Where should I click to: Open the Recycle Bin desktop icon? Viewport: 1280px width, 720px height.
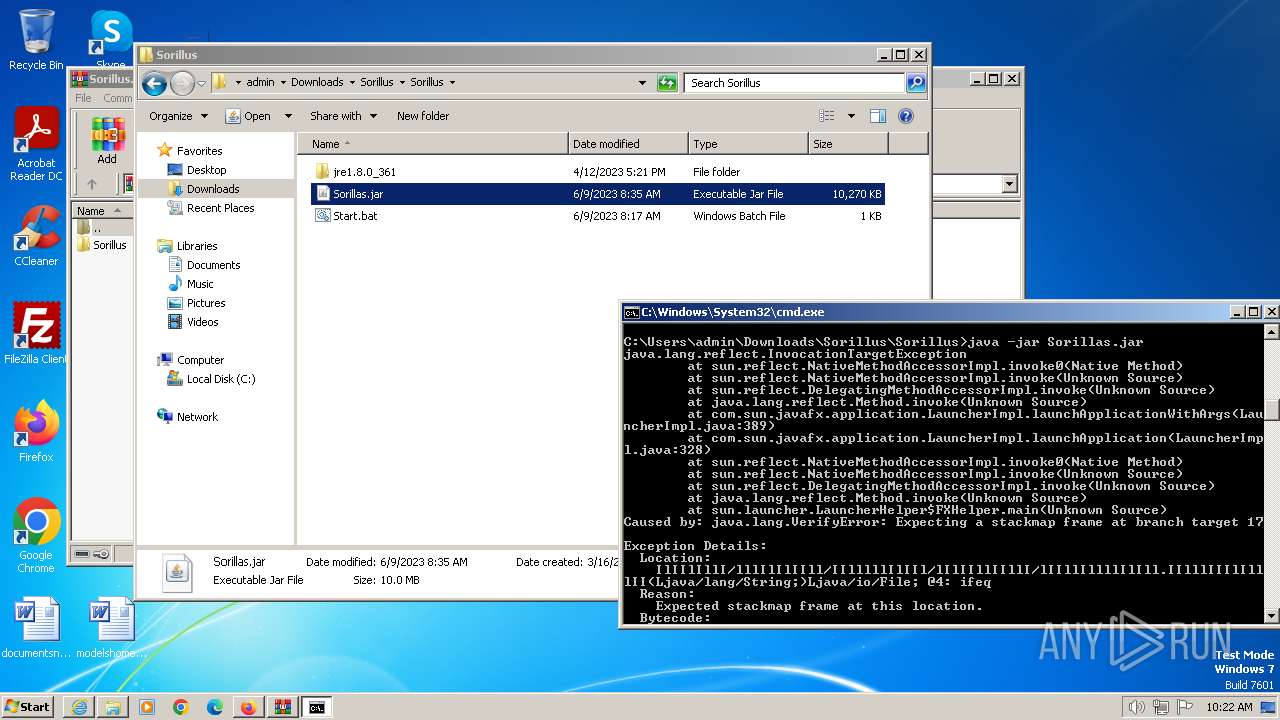[x=36, y=40]
